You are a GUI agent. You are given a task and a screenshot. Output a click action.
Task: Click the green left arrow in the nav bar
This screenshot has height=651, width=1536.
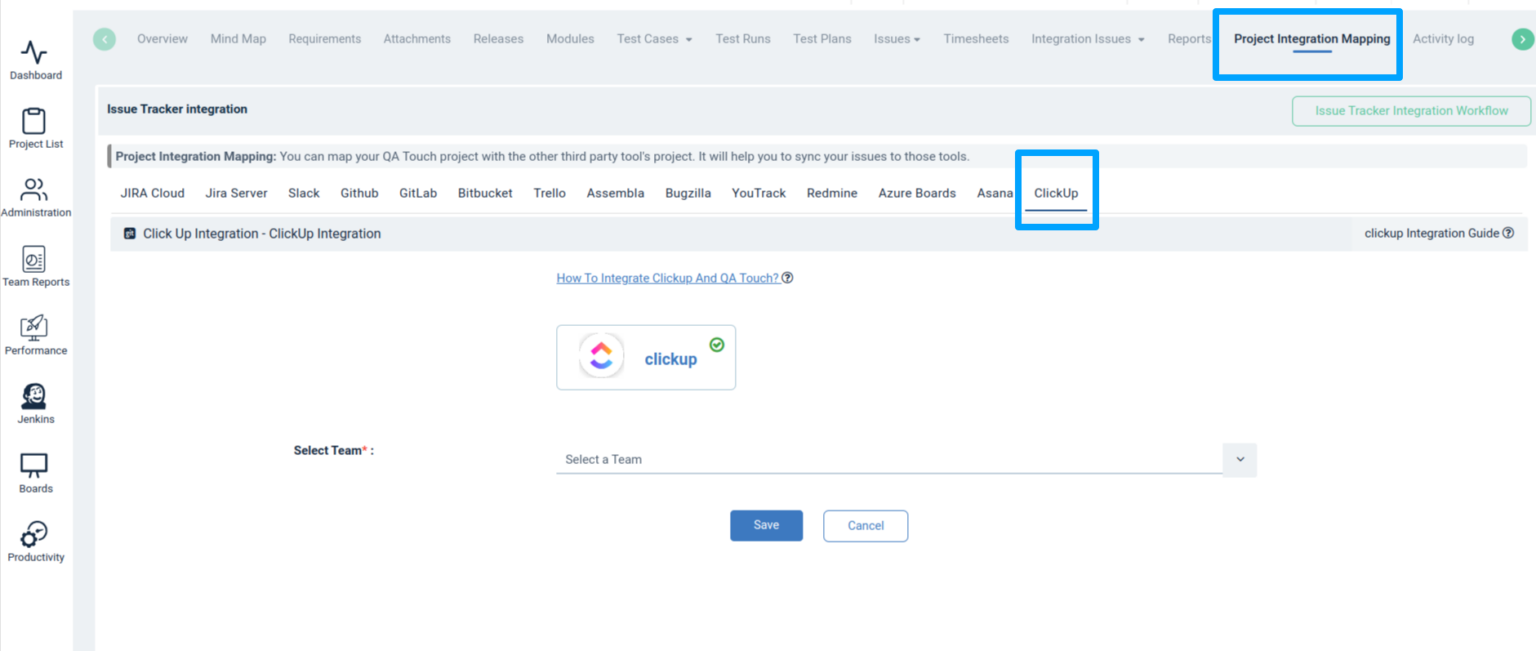click(104, 39)
